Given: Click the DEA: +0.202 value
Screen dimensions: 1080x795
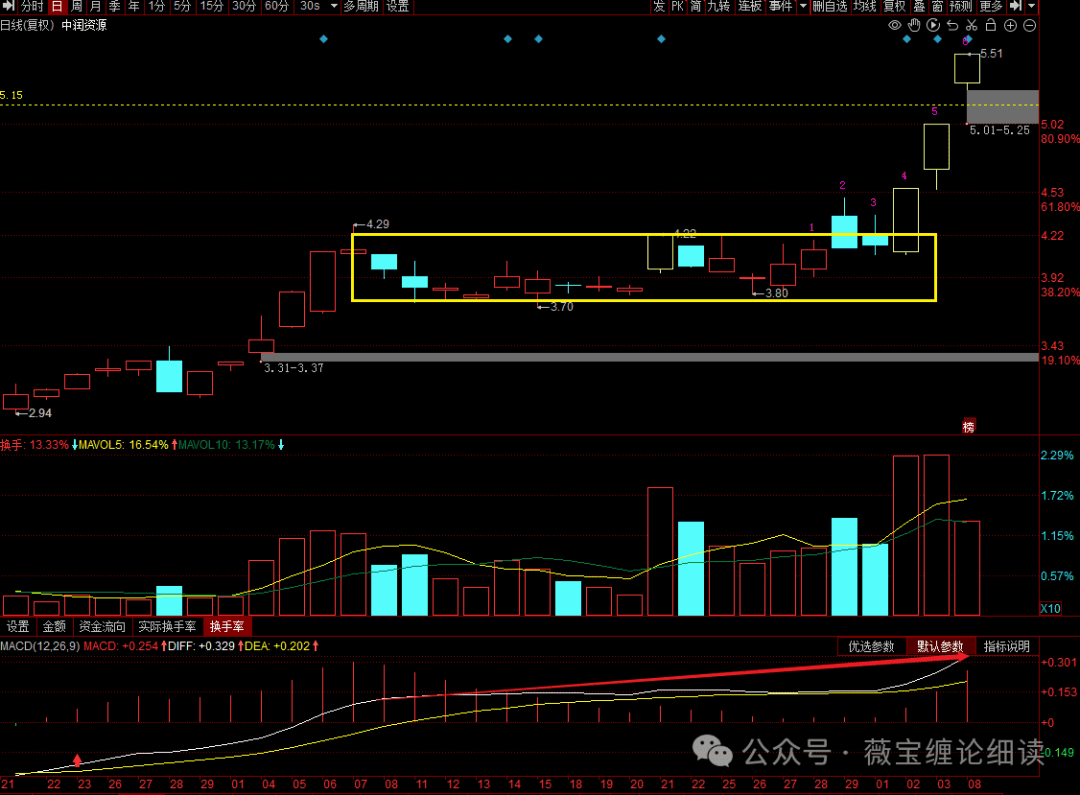Looking at the screenshot, I should (277, 646).
